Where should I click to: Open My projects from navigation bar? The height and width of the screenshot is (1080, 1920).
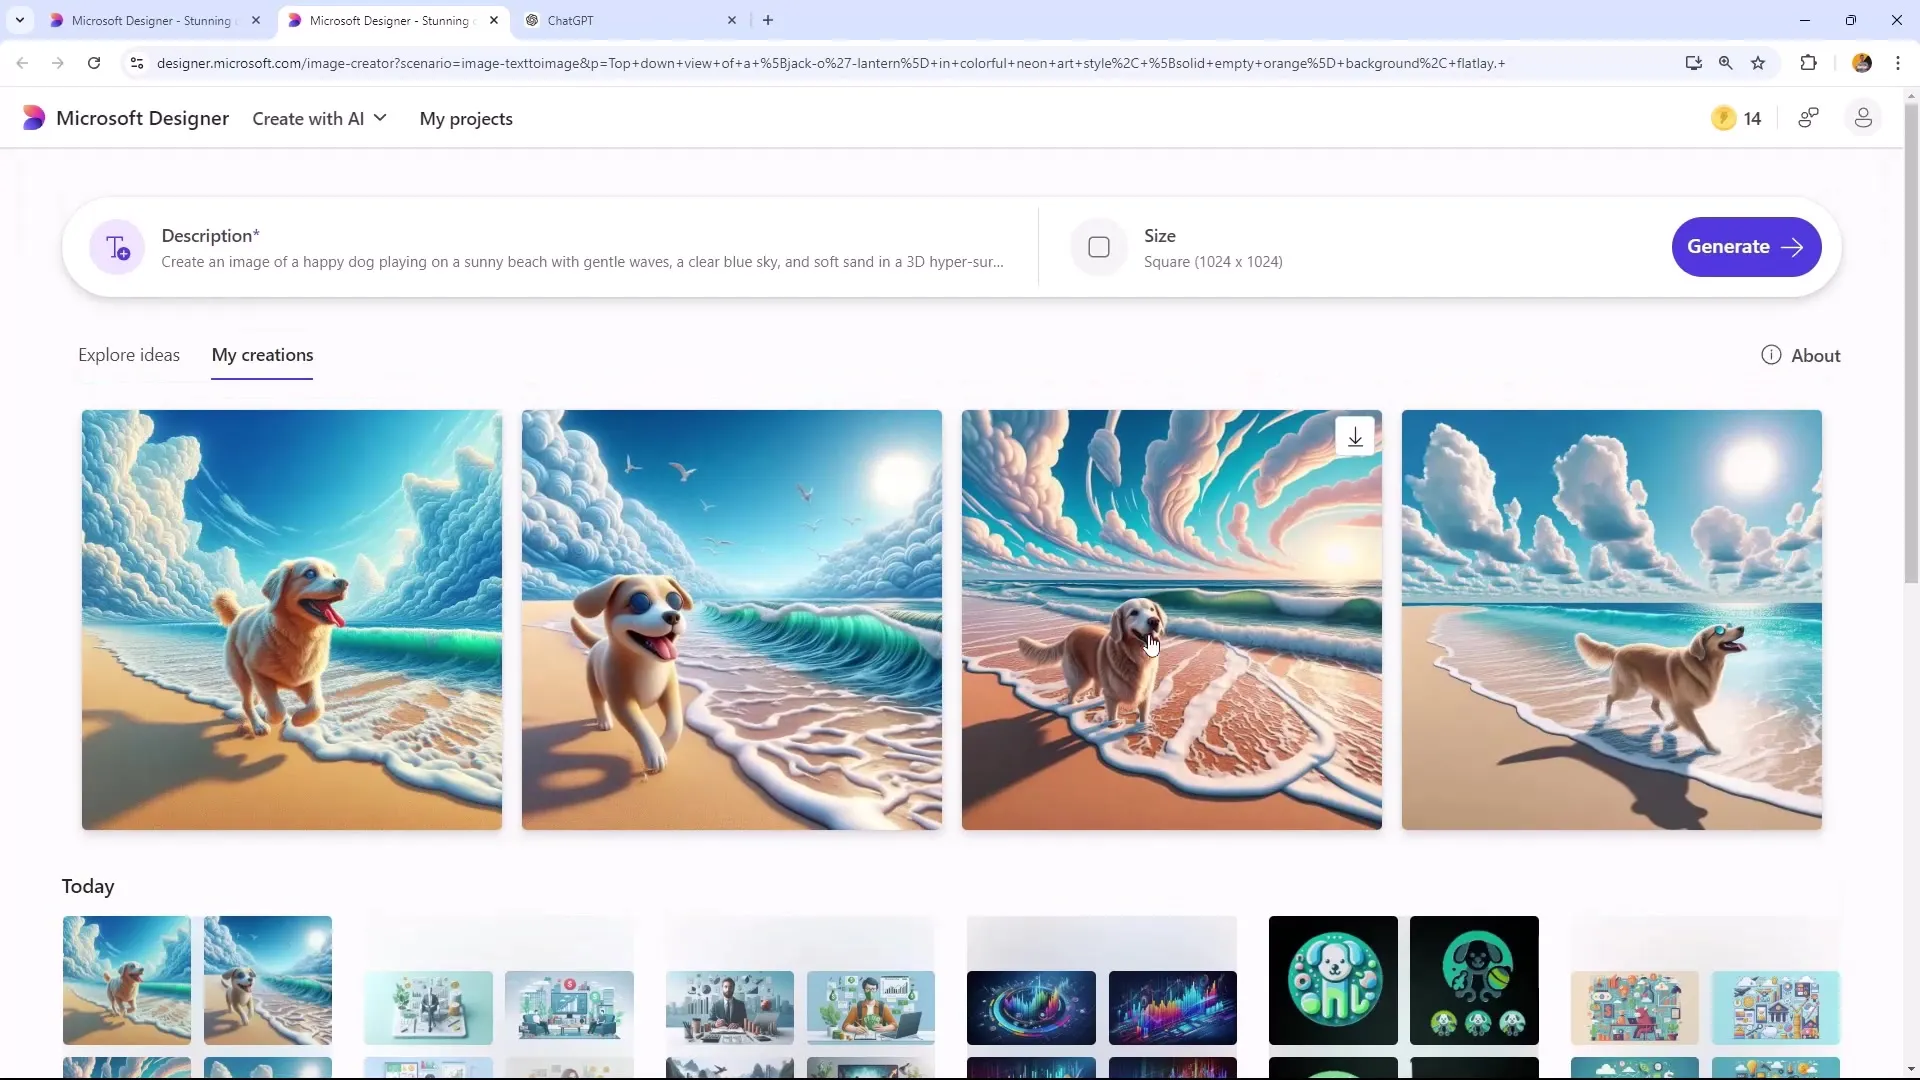click(x=465, y=119)
